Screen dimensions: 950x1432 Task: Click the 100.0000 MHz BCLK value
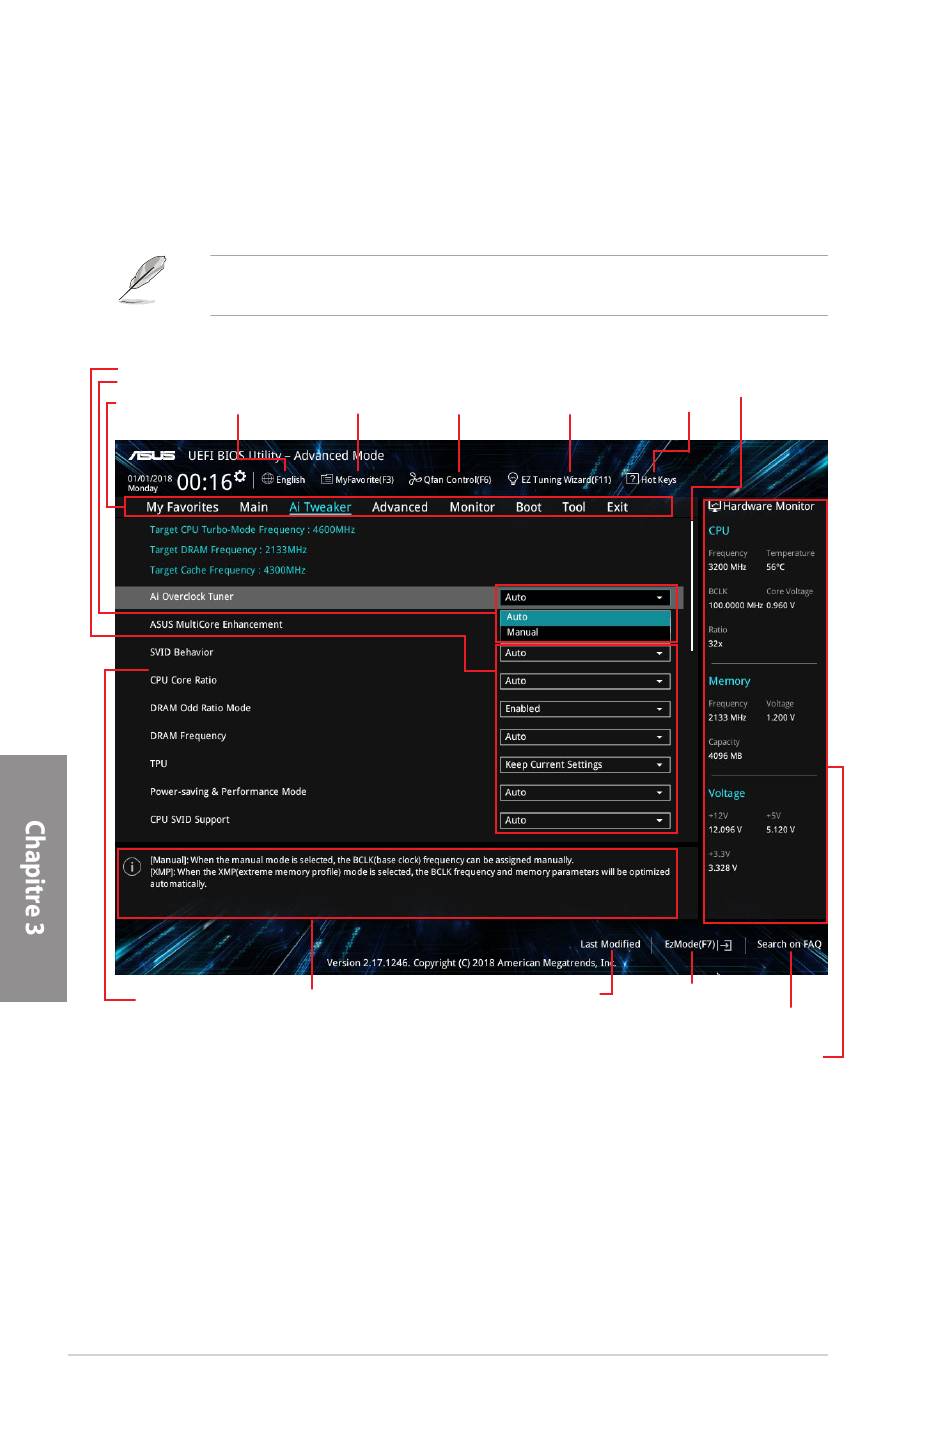click(x=736, y=605)
